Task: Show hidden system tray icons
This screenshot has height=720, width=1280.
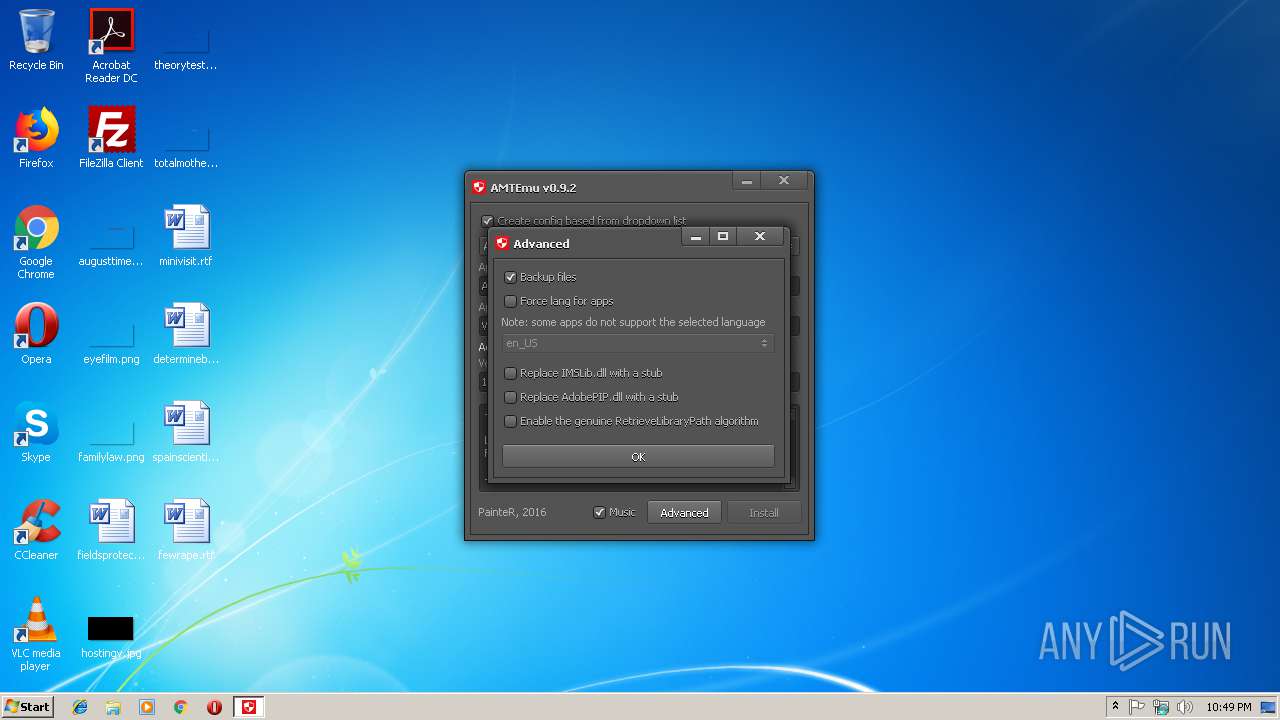Action: click(1115, 707)
